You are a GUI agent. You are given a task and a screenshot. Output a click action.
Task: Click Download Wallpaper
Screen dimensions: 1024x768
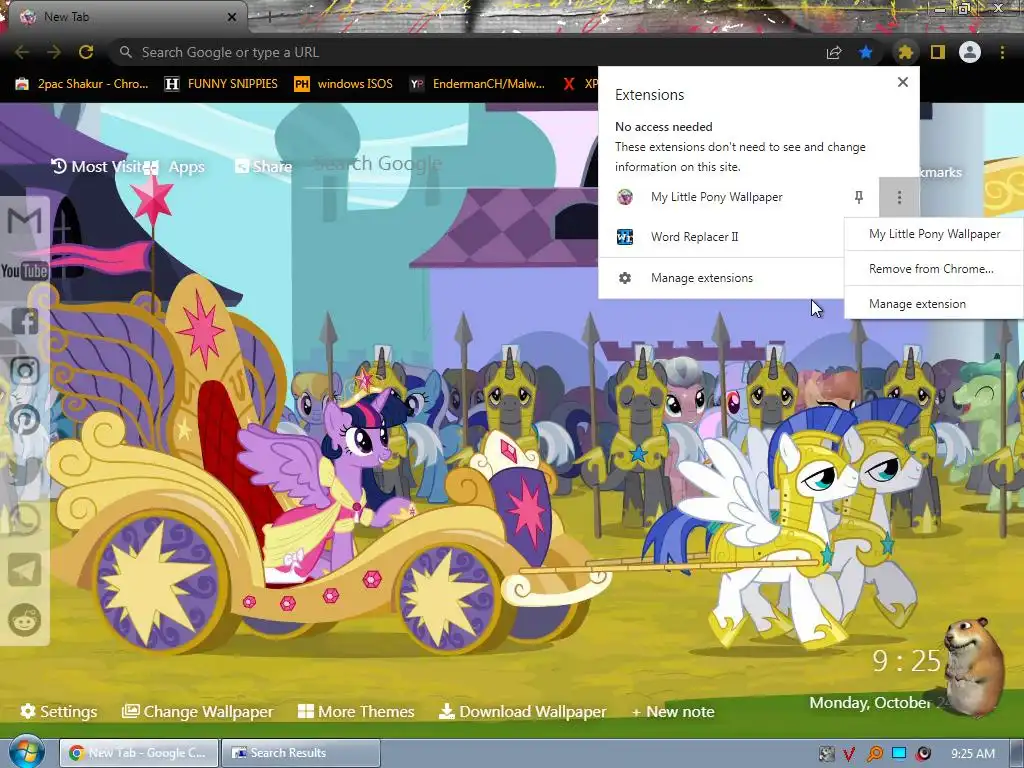522,711
